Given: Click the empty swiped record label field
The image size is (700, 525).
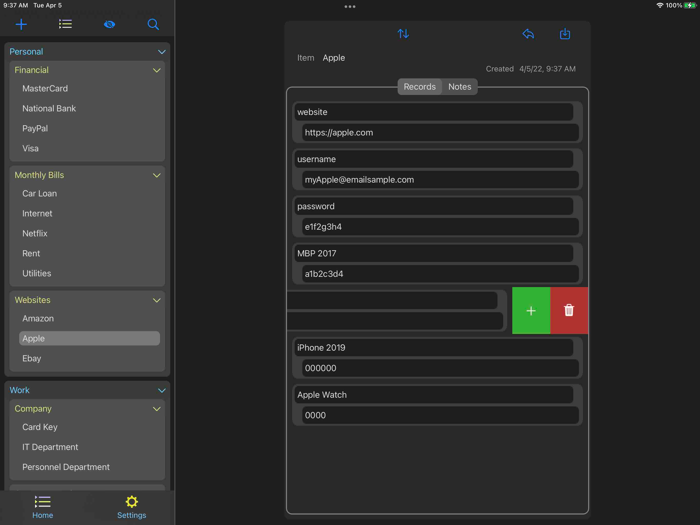Looking at the screenshot, I should [392, 300].
